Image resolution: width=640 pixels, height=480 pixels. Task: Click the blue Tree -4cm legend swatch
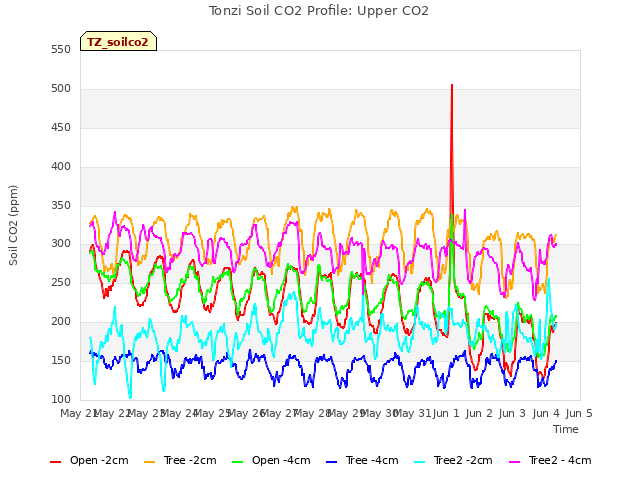click(x=331, y=462)
